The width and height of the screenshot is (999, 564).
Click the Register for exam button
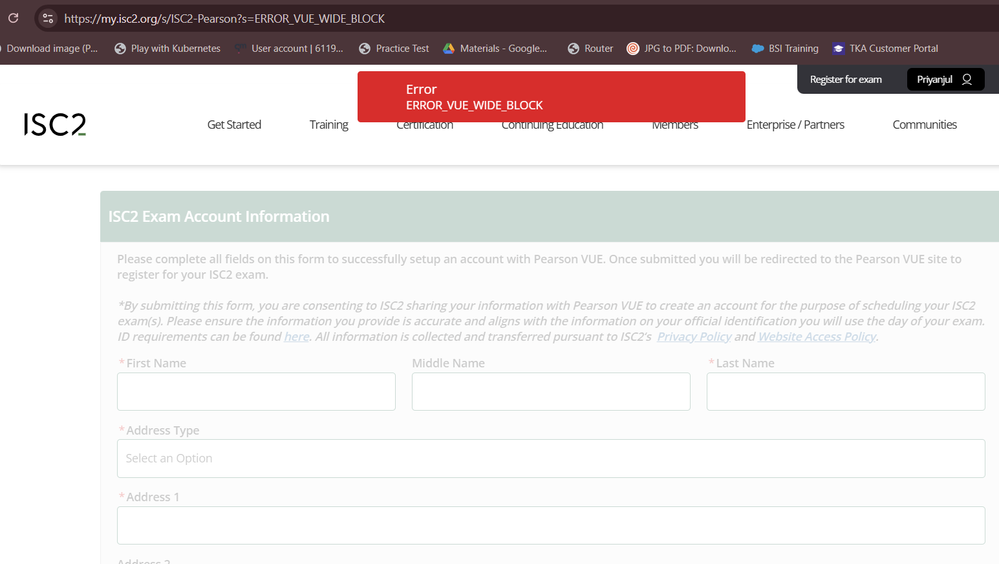click(846, 80)
